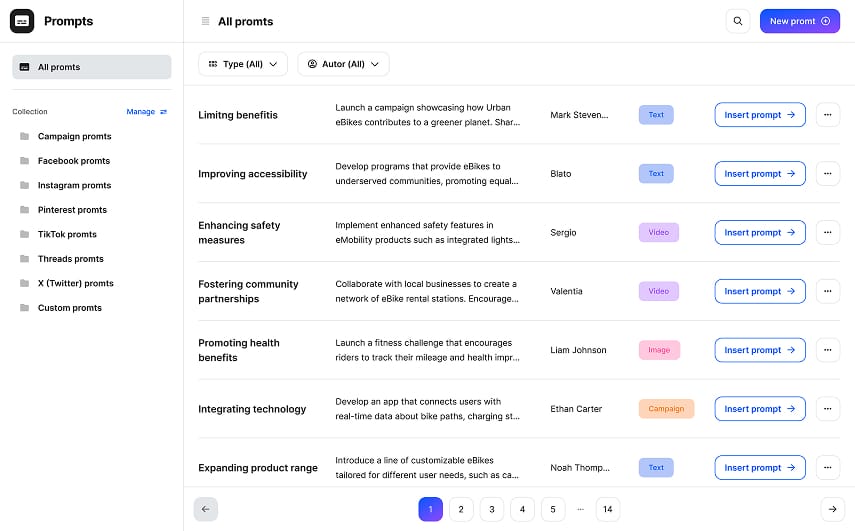
Task: Click the New promt button
Action: click(x=799, y=21)
